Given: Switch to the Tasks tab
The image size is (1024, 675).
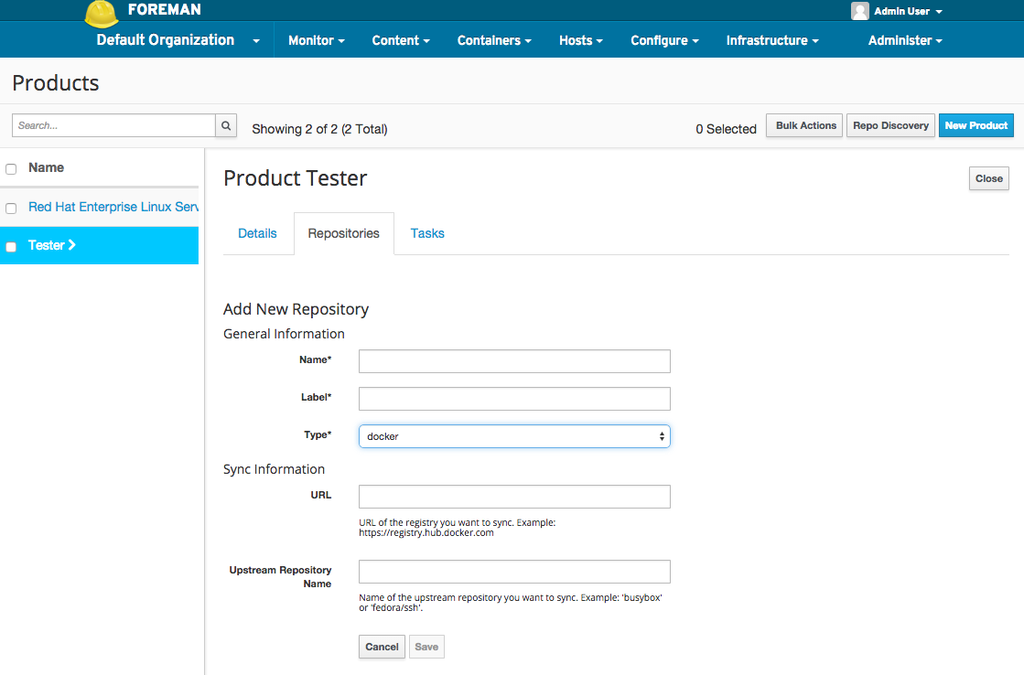Looking at the screenshot, I should 427,234.
